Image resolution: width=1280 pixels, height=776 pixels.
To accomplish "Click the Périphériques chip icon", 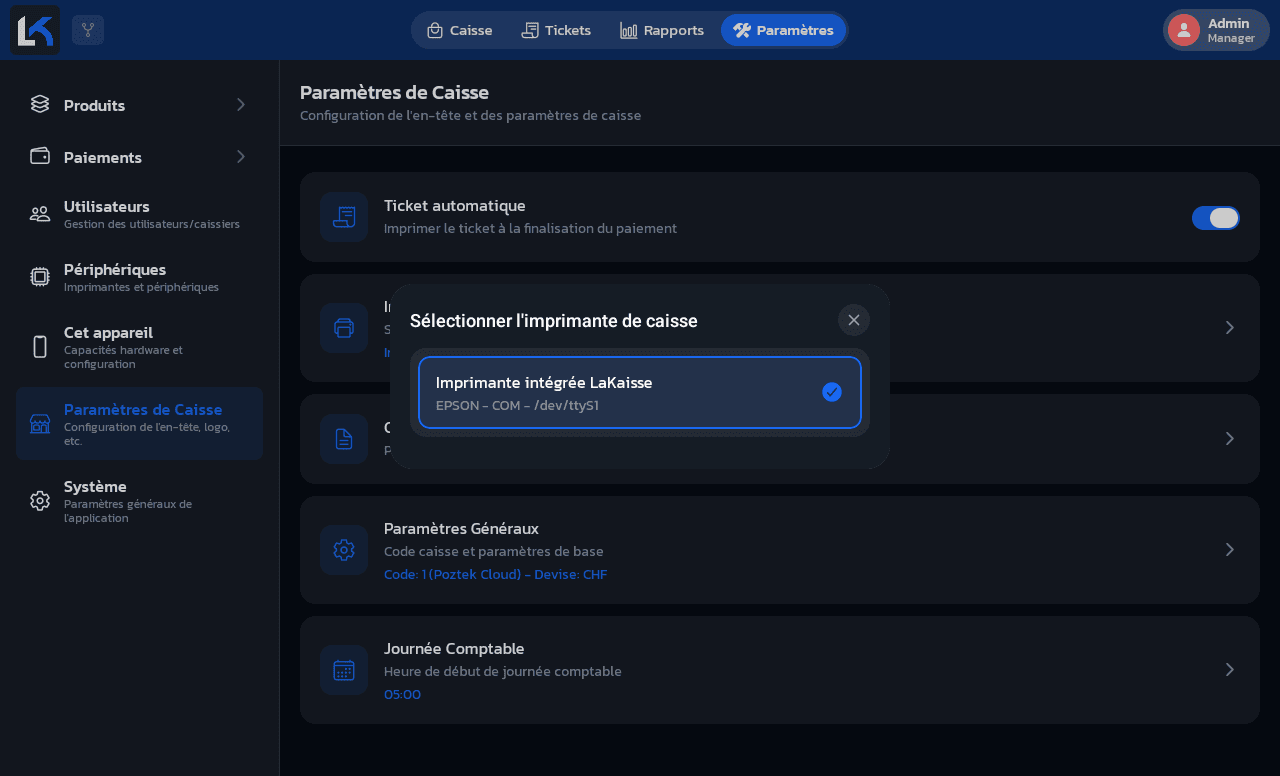I will 40,277.
